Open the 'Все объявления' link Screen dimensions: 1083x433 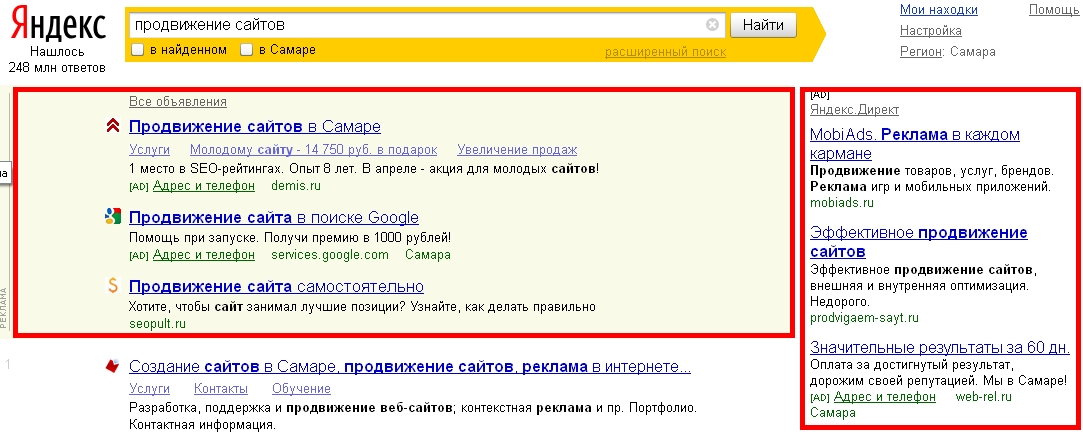tap(178, 102)
